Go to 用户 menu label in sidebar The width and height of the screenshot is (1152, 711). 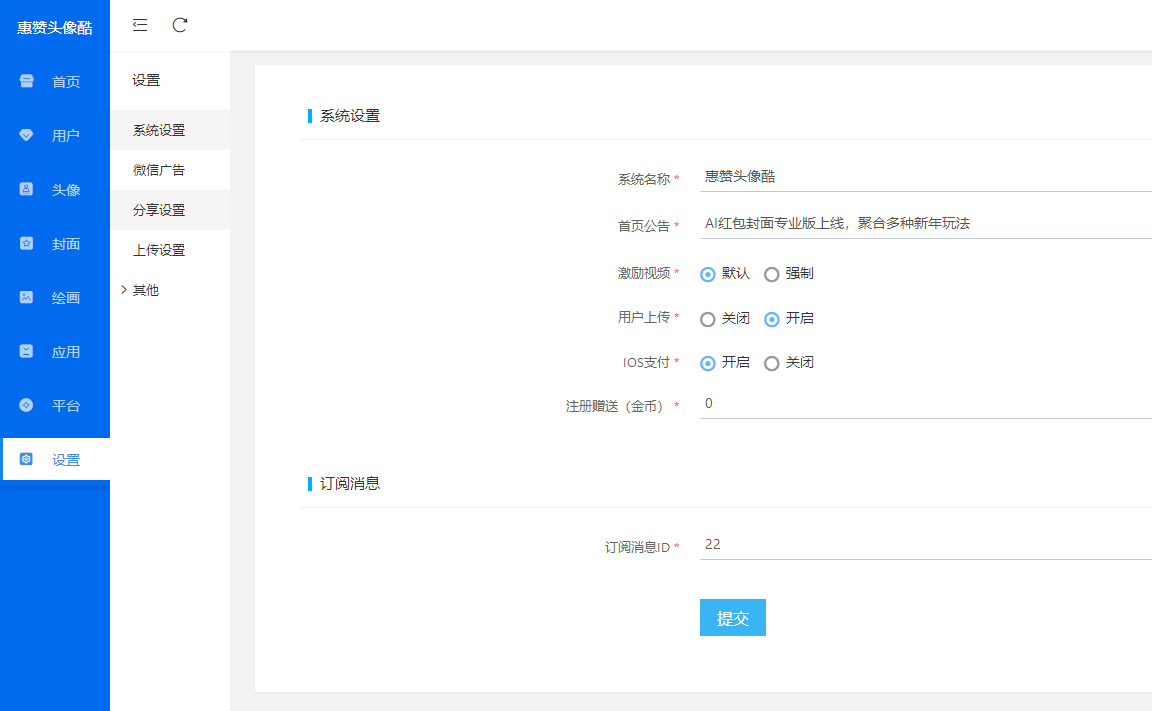coord(66,136)
